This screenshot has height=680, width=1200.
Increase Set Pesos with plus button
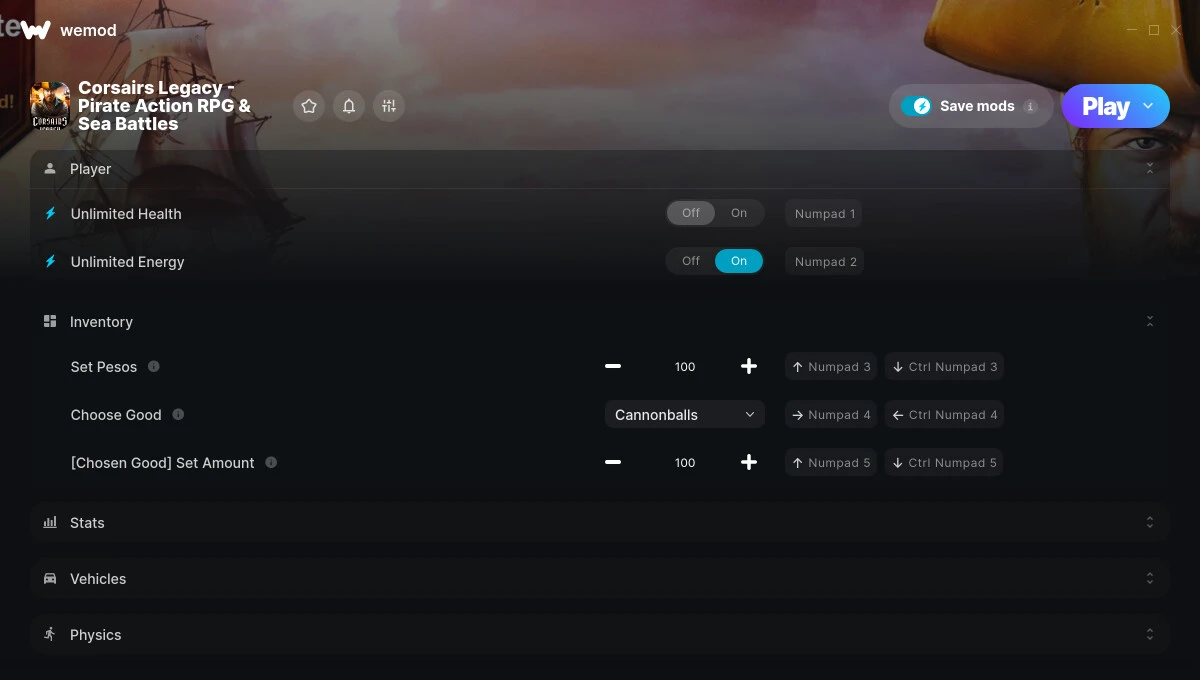click(x=749, y=366)
